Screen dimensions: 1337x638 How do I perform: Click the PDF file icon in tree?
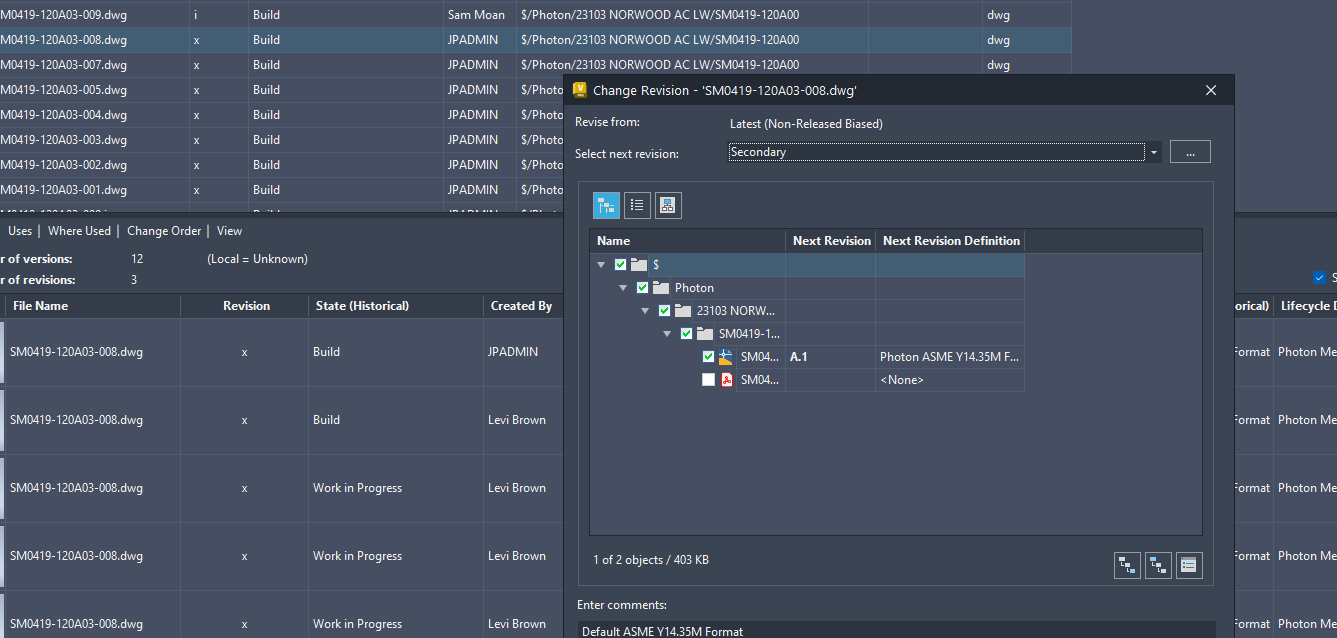[x=727, y=380]
